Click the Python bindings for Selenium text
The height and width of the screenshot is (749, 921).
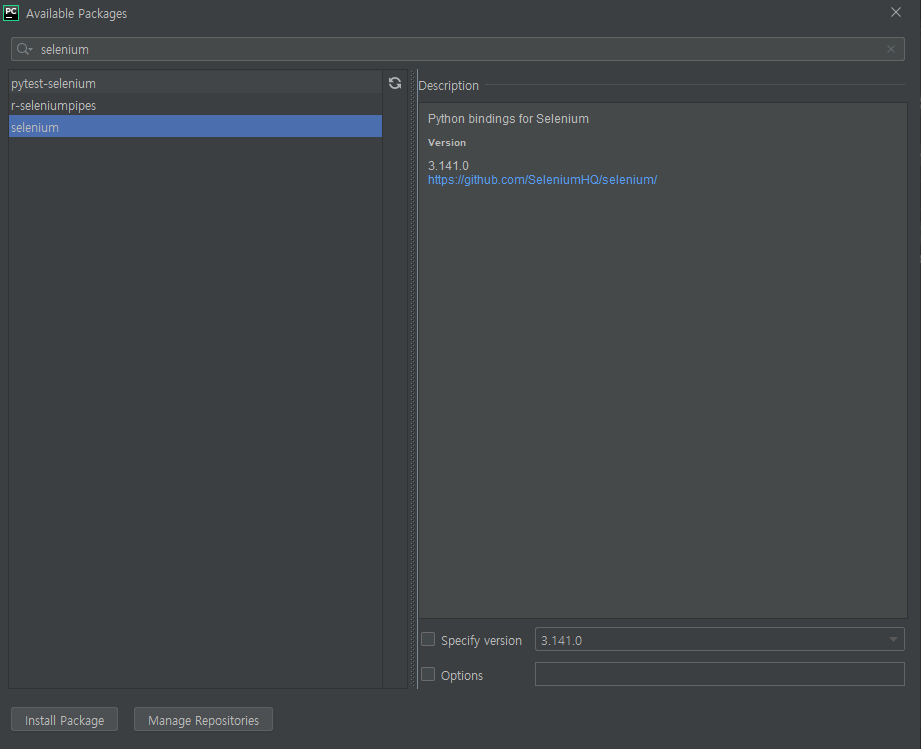(508, 119)
